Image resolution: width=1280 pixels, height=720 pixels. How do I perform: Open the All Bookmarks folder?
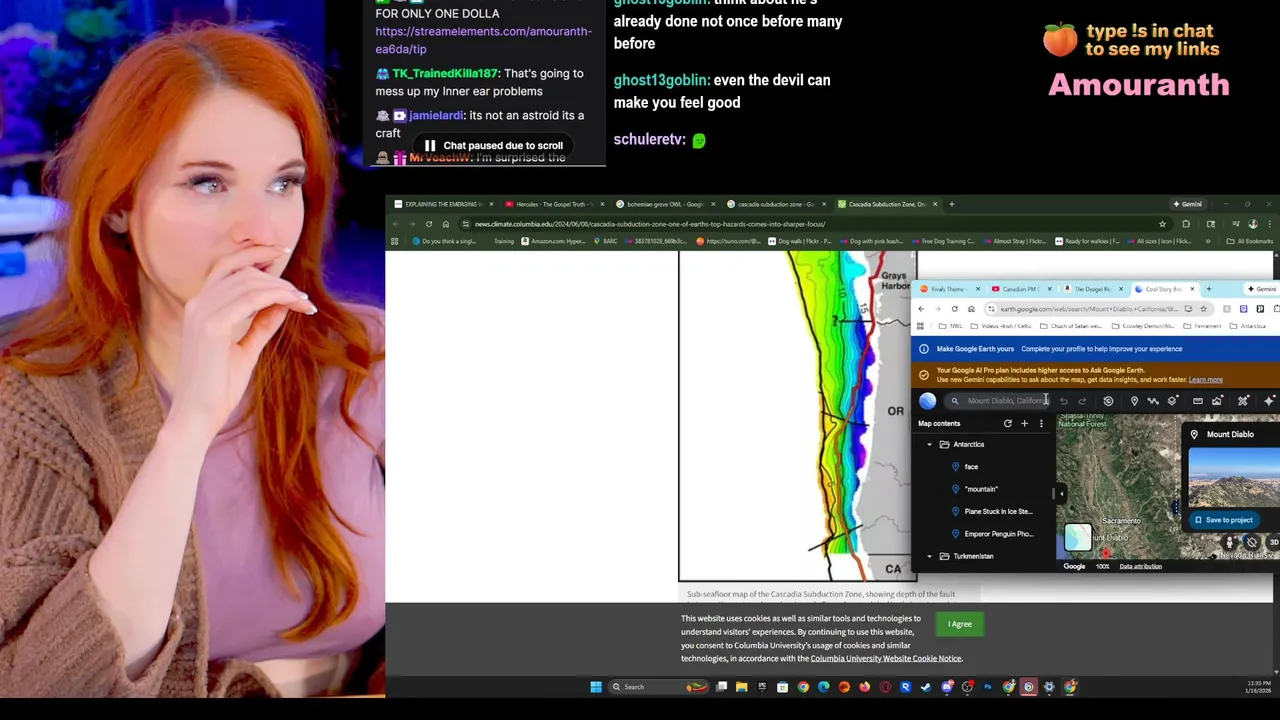point(1250,241)
